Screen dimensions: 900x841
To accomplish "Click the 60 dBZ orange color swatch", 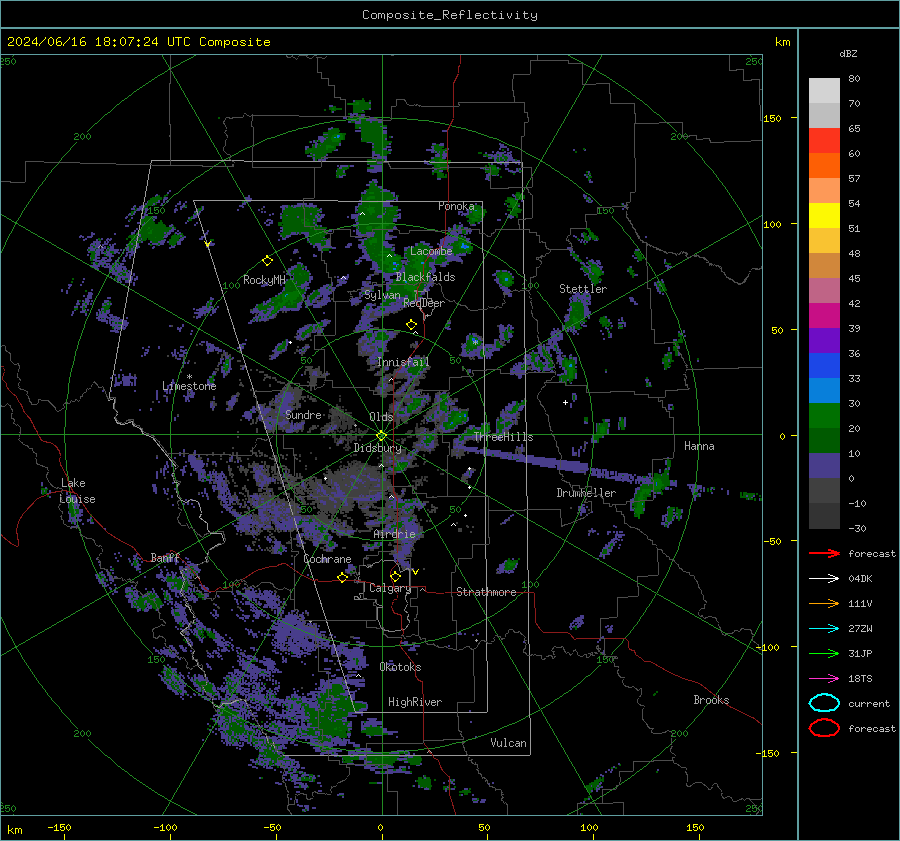I will point(824,165).
